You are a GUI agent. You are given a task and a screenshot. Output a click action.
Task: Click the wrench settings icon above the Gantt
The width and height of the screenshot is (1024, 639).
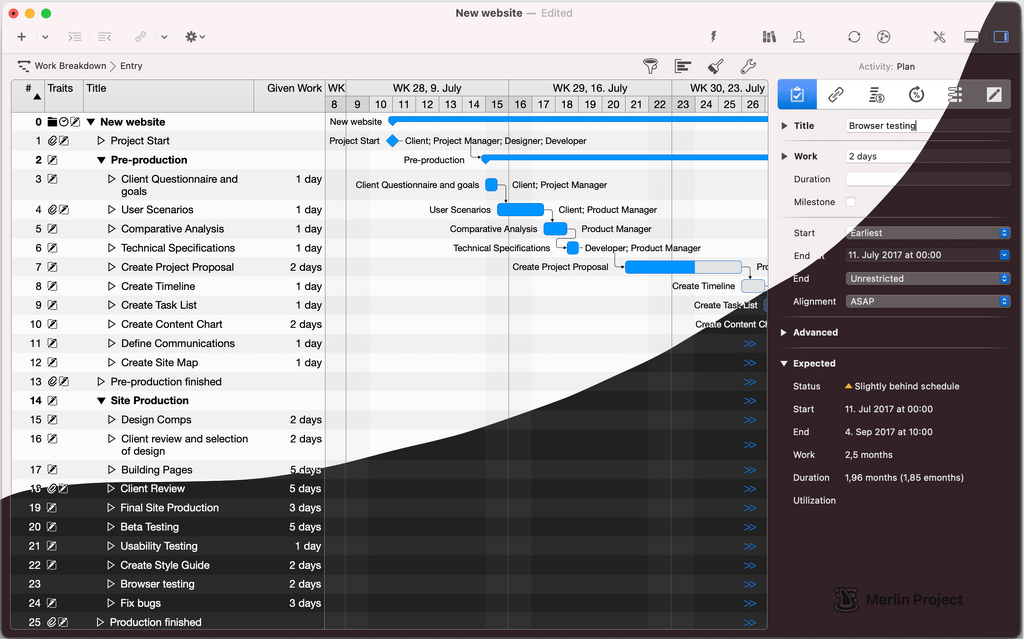747,66
